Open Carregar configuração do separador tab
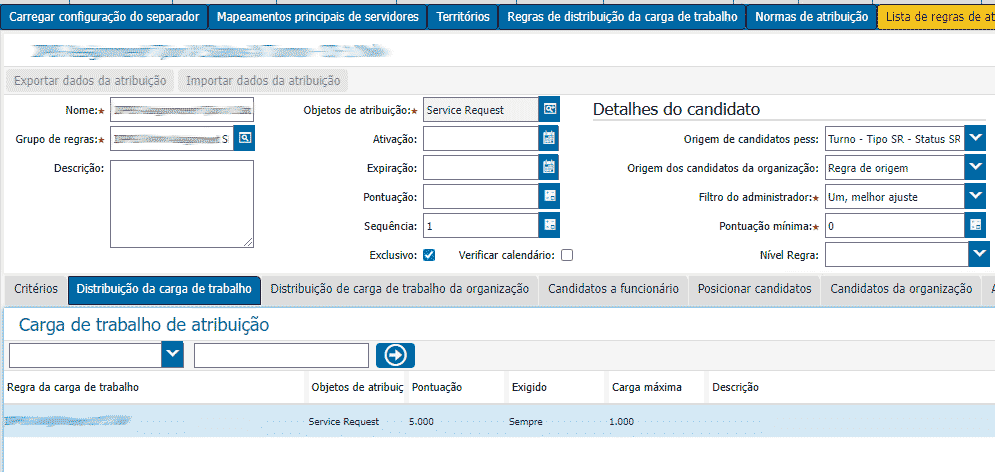Screen dimensions: 995x472 pyautogui.click(x=105, y=16)
